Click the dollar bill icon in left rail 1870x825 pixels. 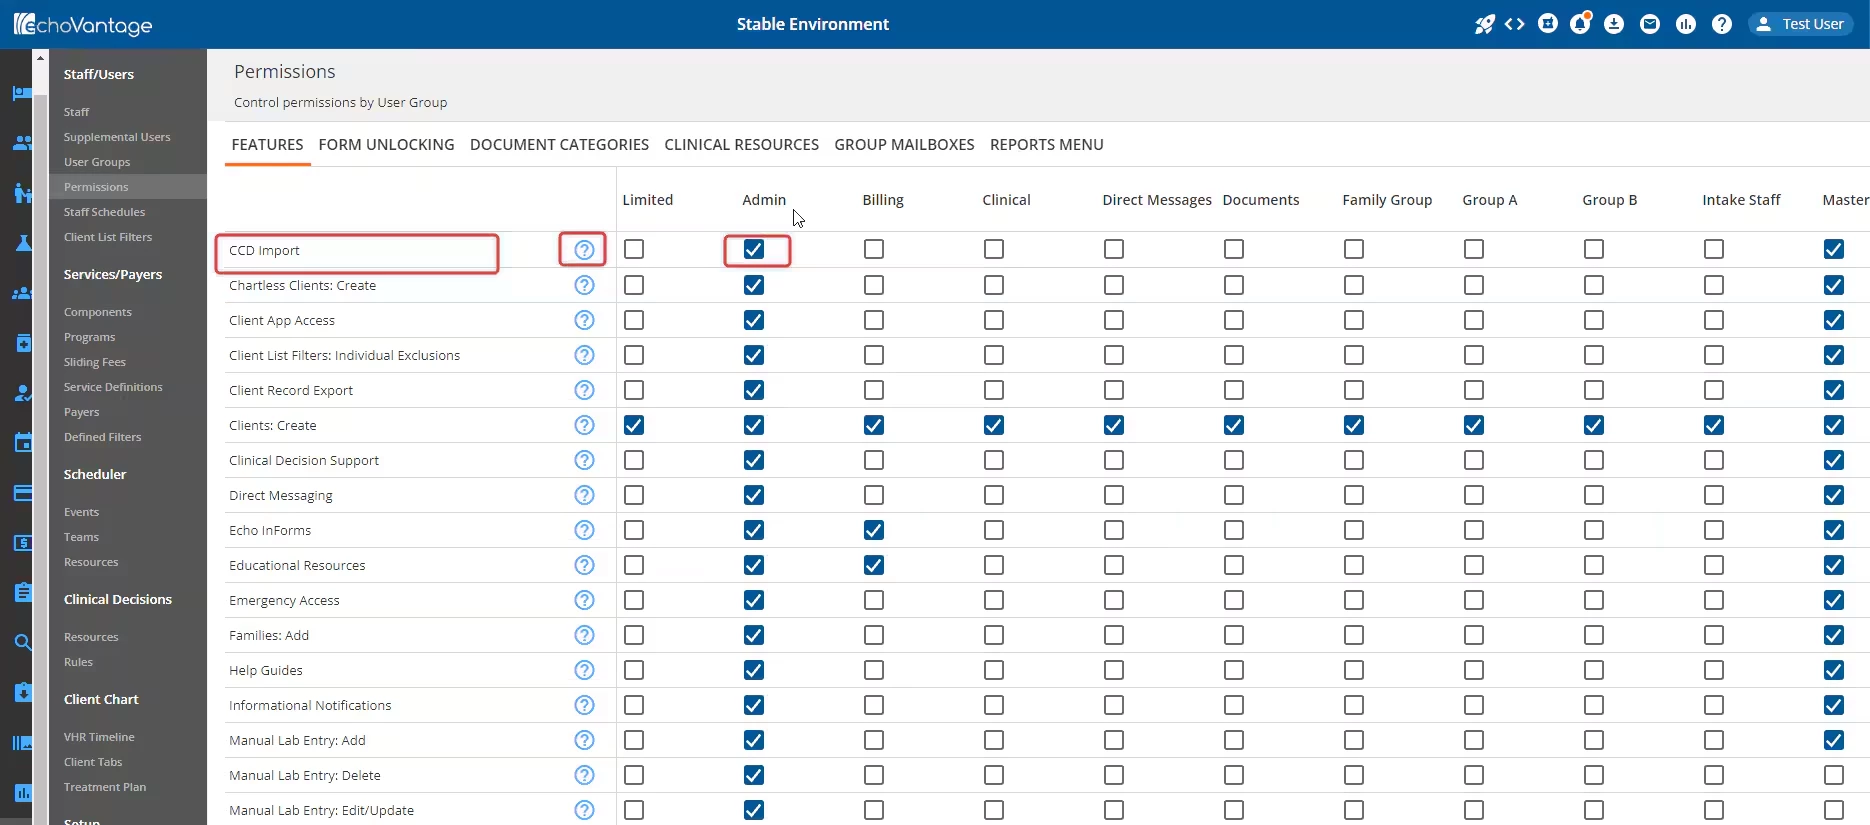coord(22,543)
